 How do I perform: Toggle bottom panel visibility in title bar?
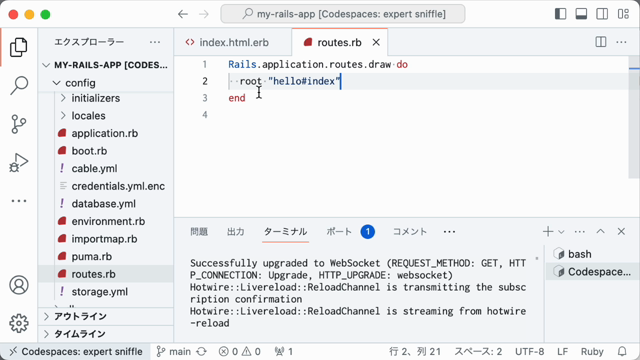[x=581, y=14]
